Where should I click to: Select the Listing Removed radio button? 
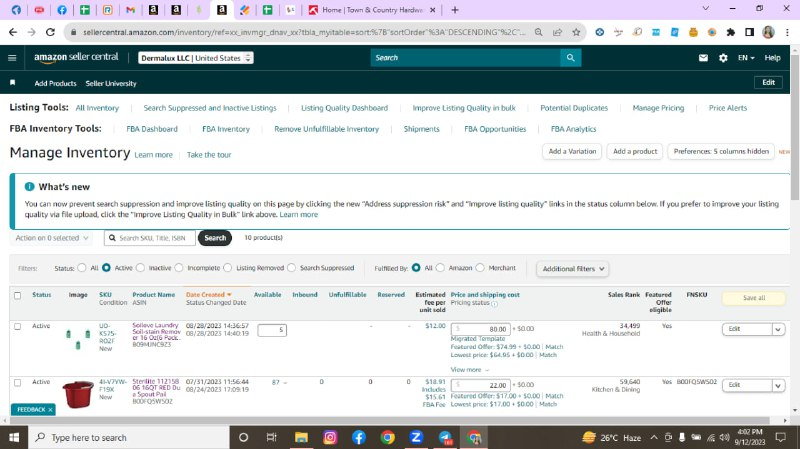click(228, 268)
